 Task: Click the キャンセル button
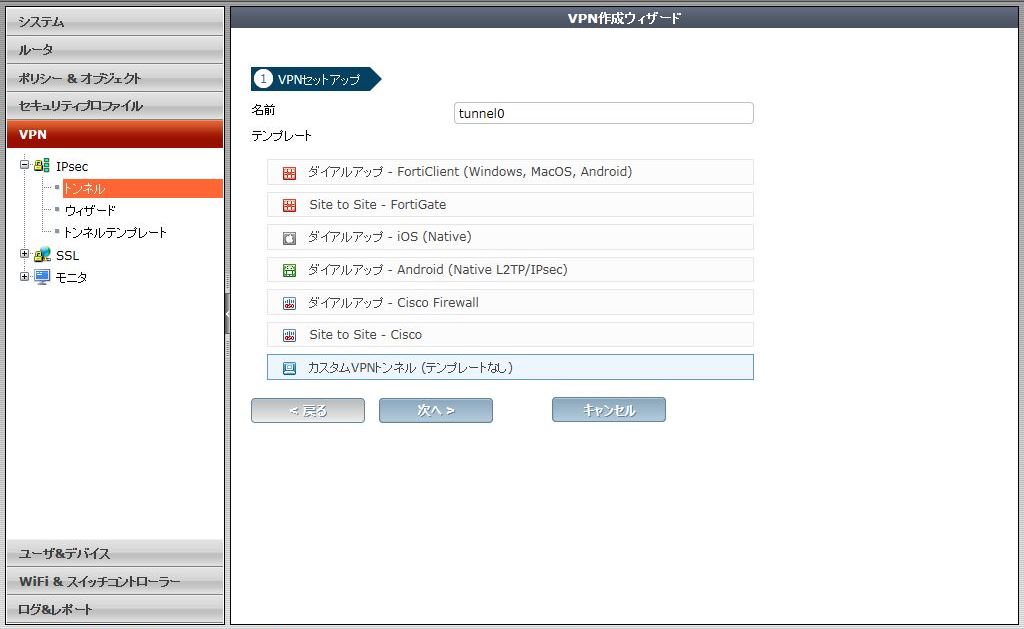pos(609,410)
